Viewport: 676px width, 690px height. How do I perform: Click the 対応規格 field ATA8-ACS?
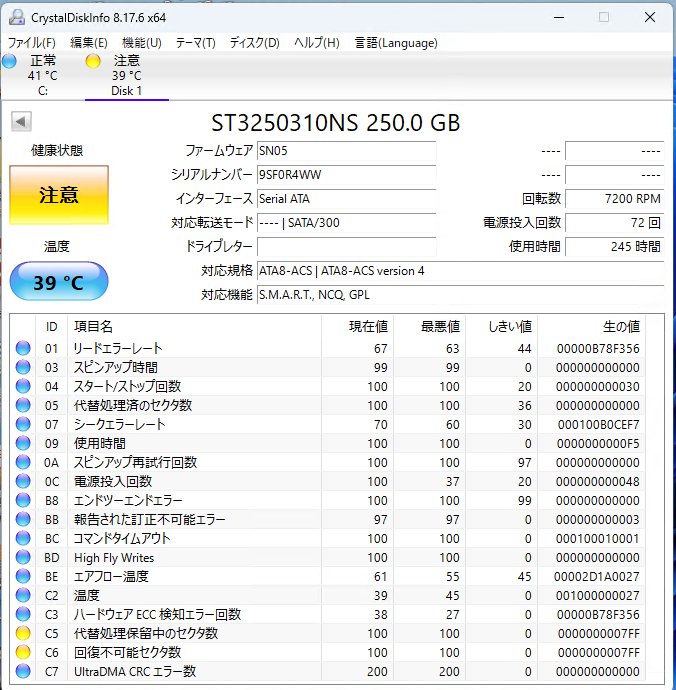(x=460, y=271)
